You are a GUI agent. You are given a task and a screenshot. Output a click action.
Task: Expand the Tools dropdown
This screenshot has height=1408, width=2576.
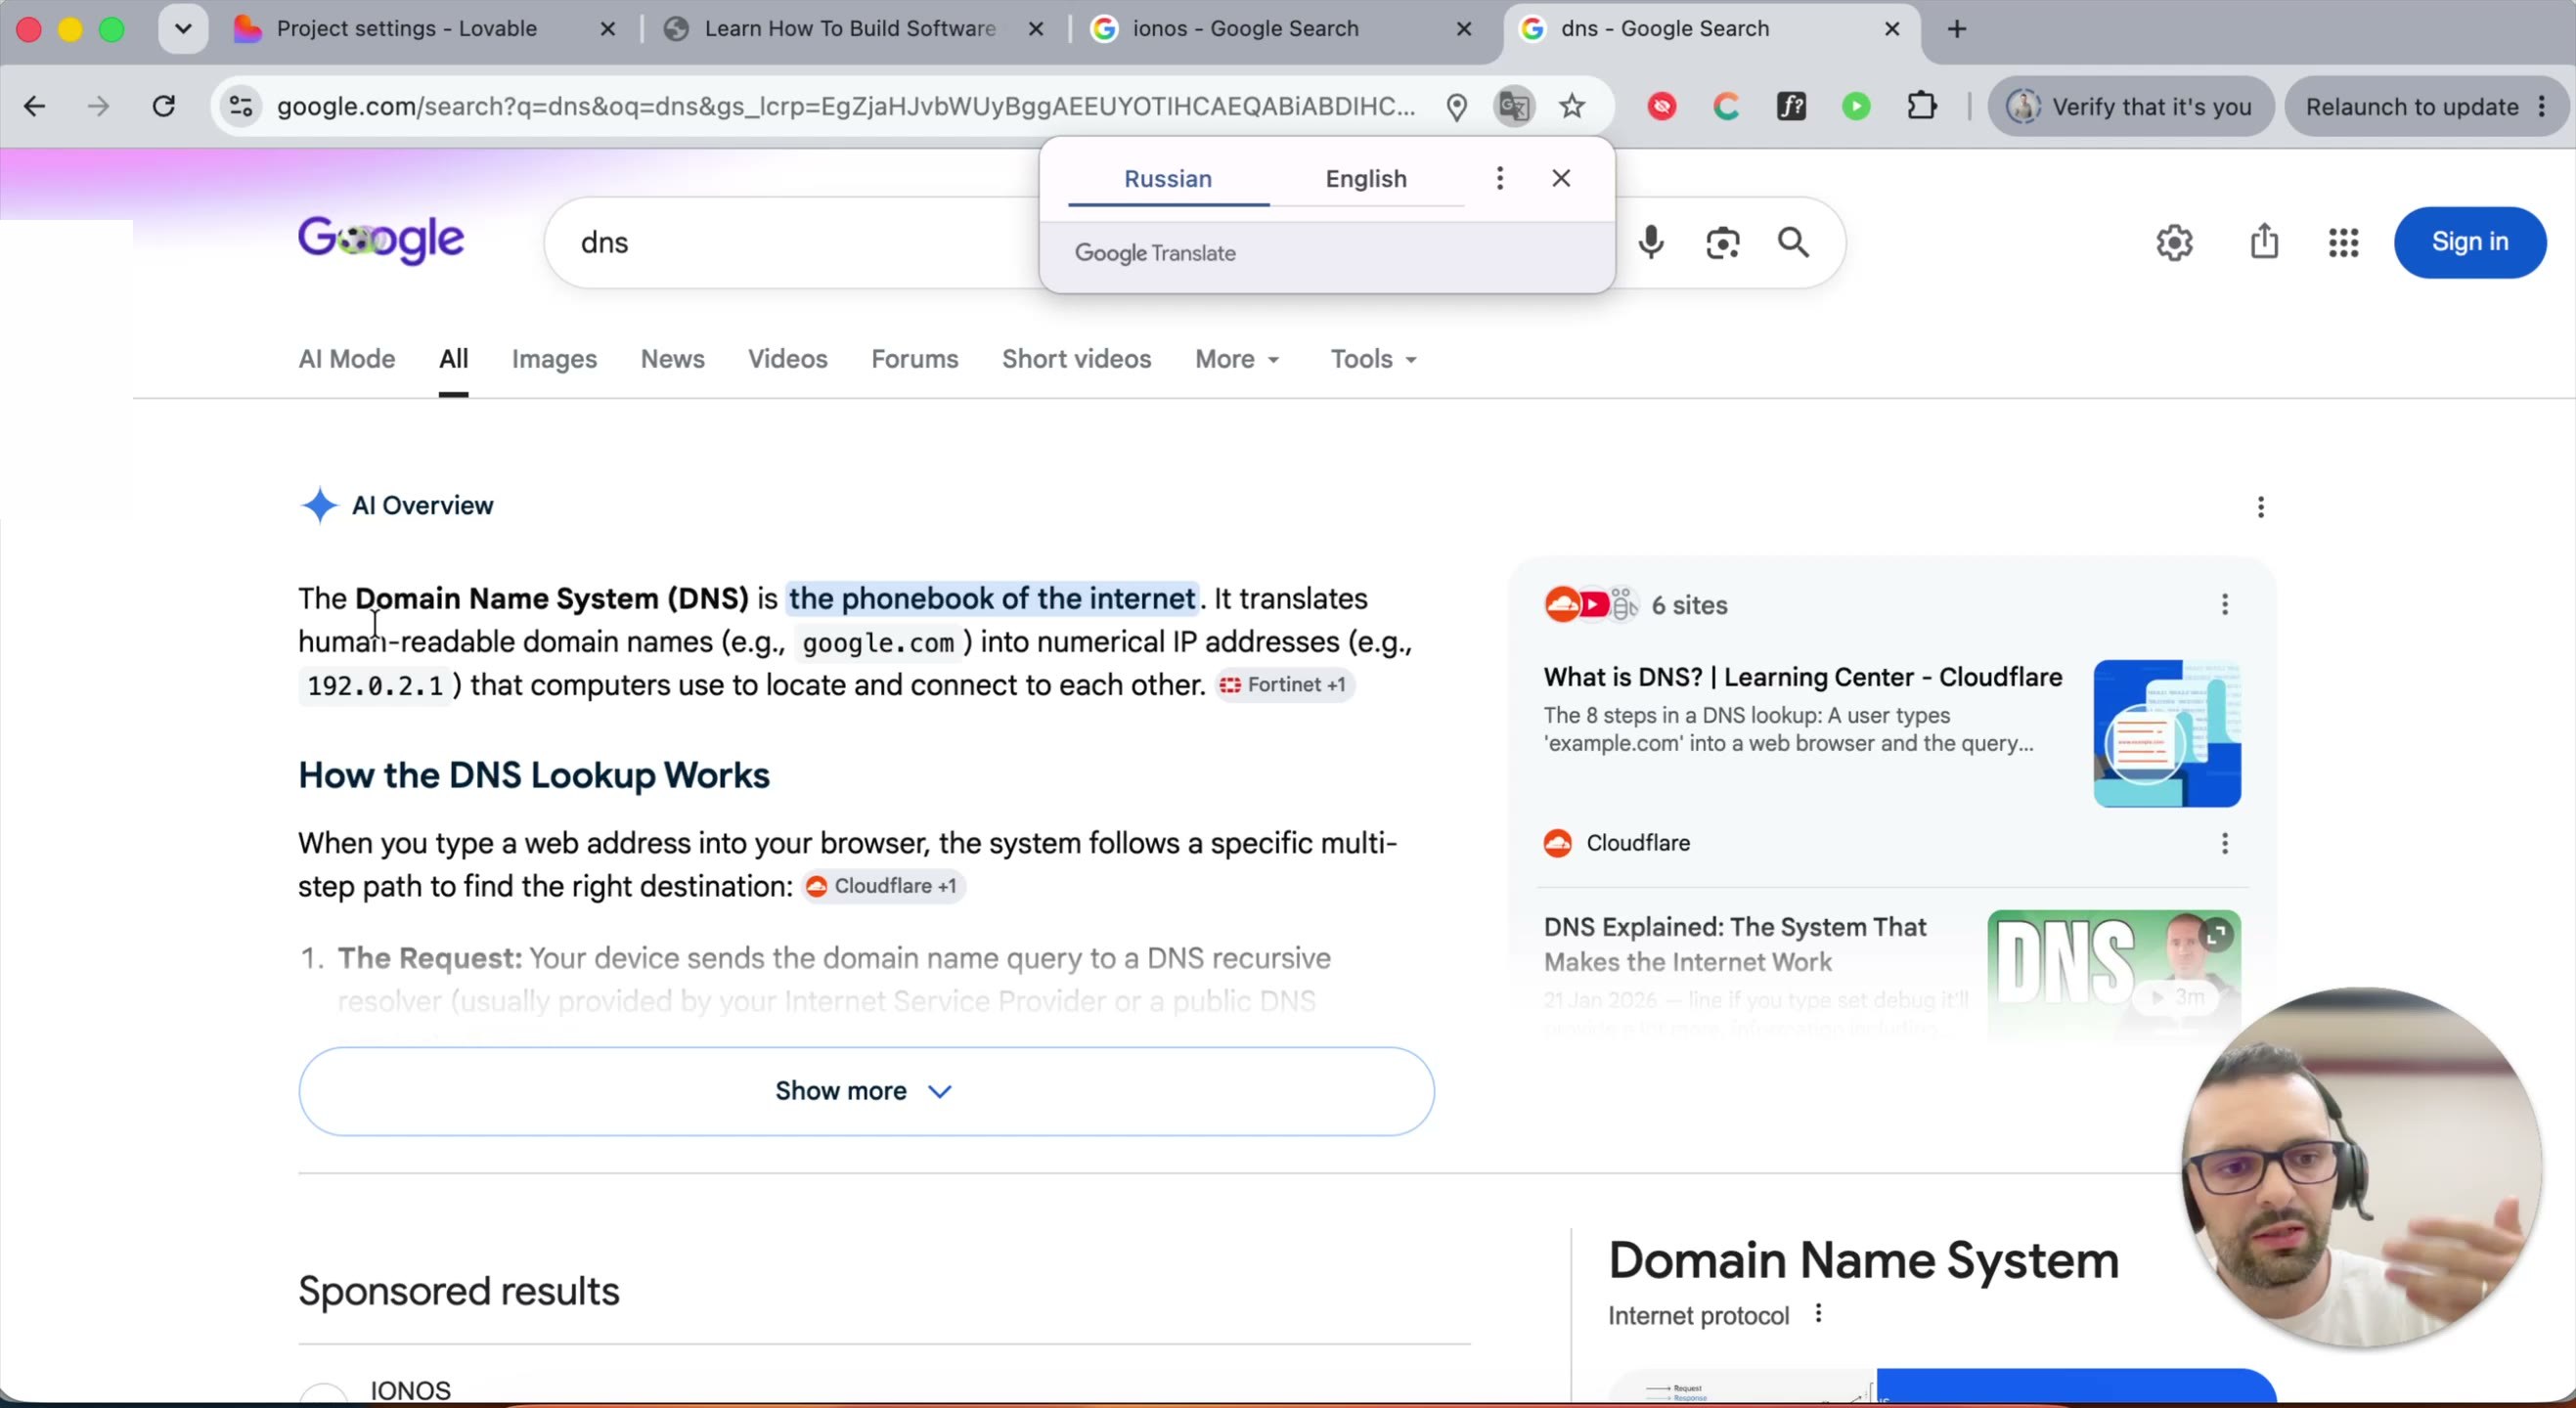pos(1373,359)
